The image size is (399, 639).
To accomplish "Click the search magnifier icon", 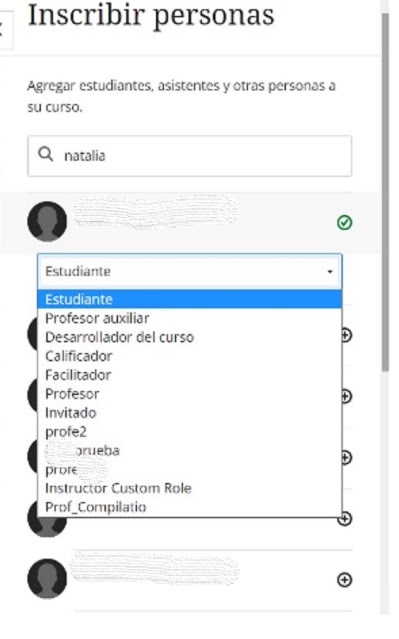I will (x=45, y=154).
